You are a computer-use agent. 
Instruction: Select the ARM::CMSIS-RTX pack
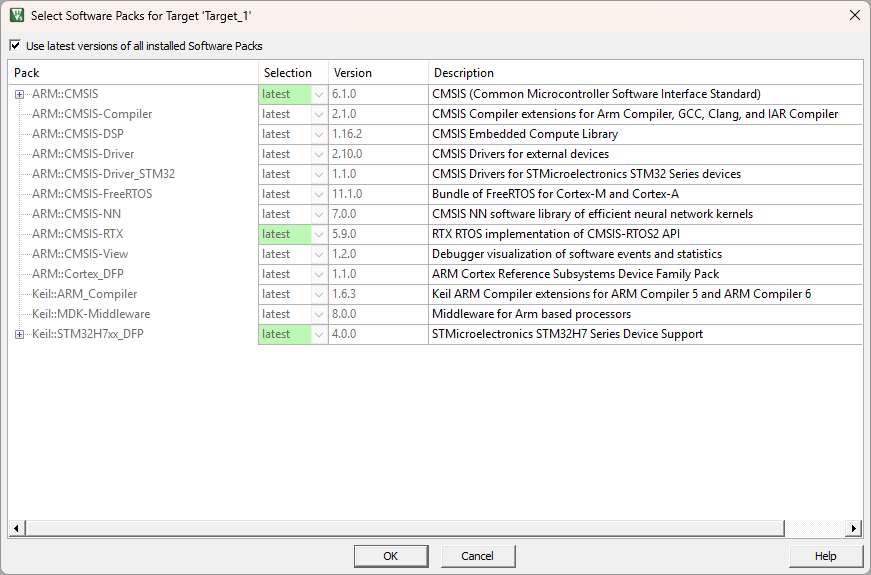[x=77, y=234]
